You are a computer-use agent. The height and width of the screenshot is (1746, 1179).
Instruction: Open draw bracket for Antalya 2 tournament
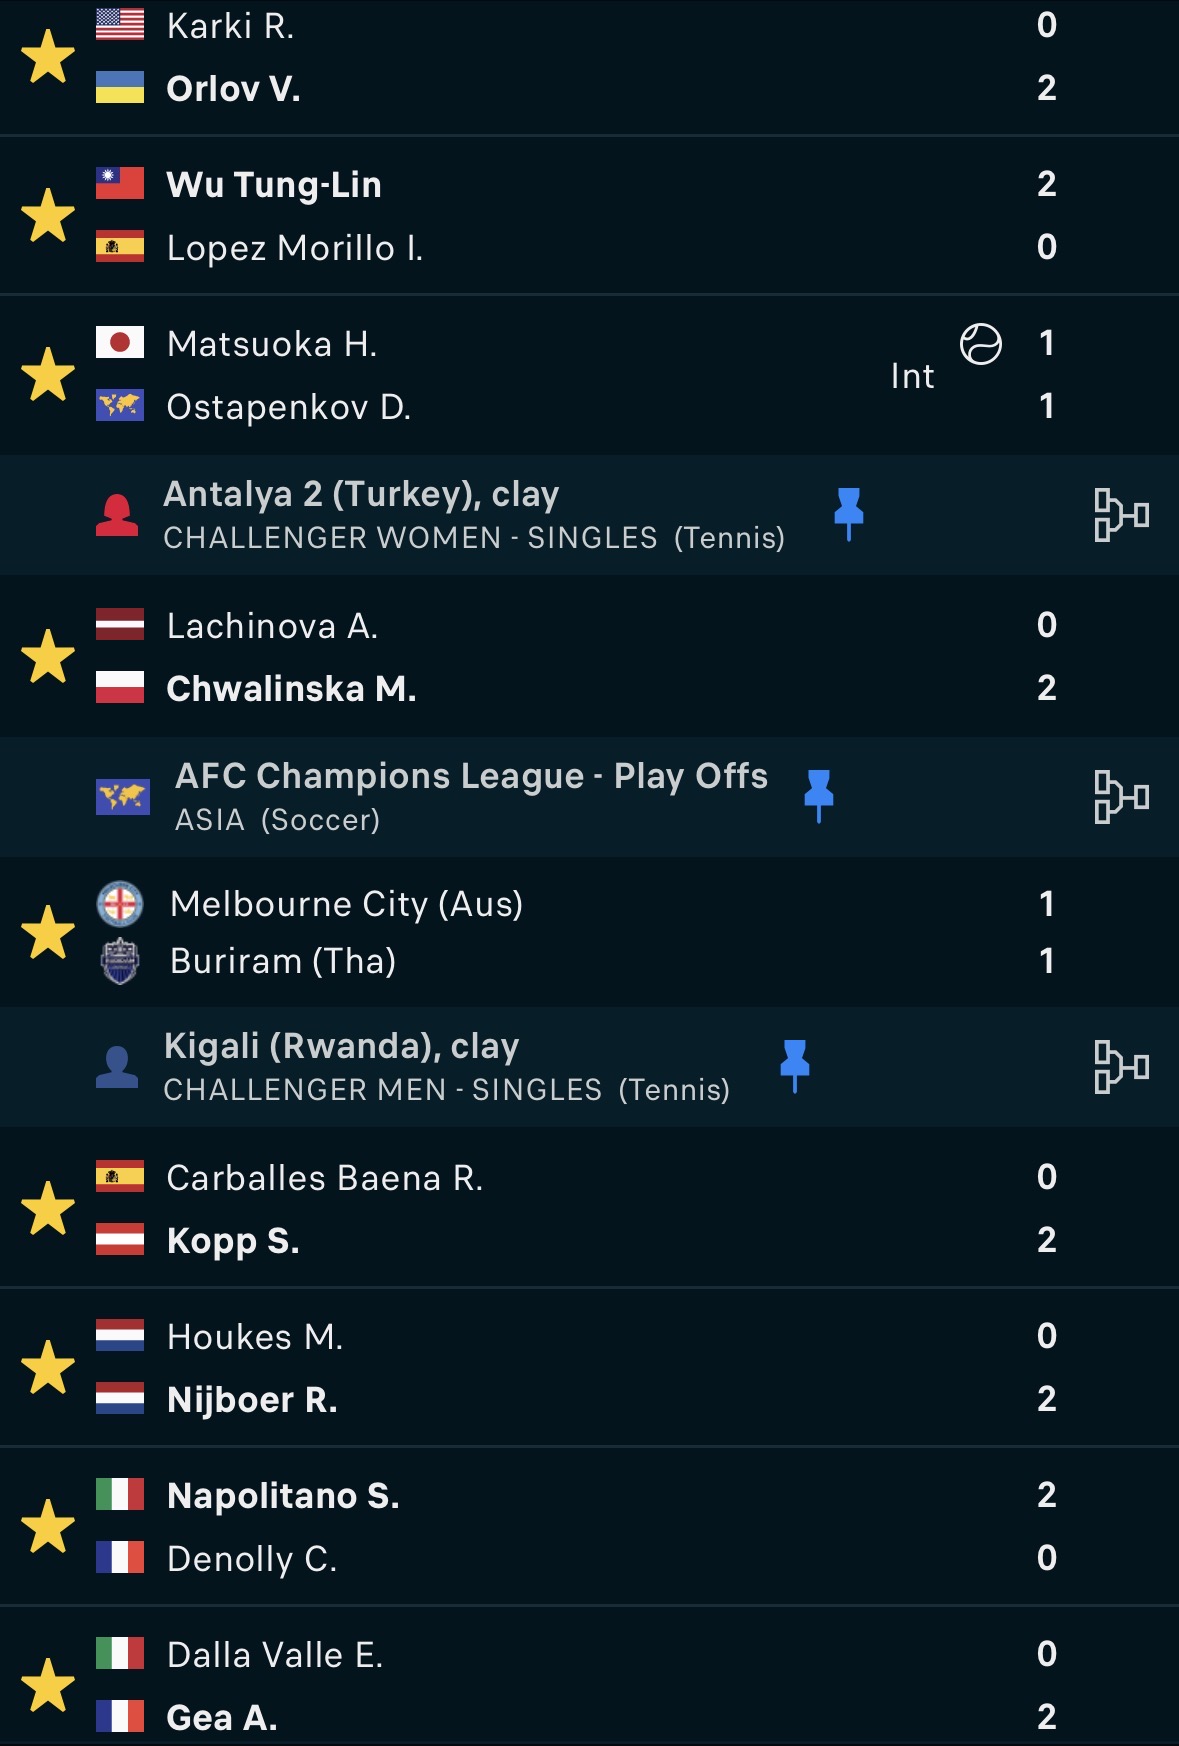tap(1121, 515)
